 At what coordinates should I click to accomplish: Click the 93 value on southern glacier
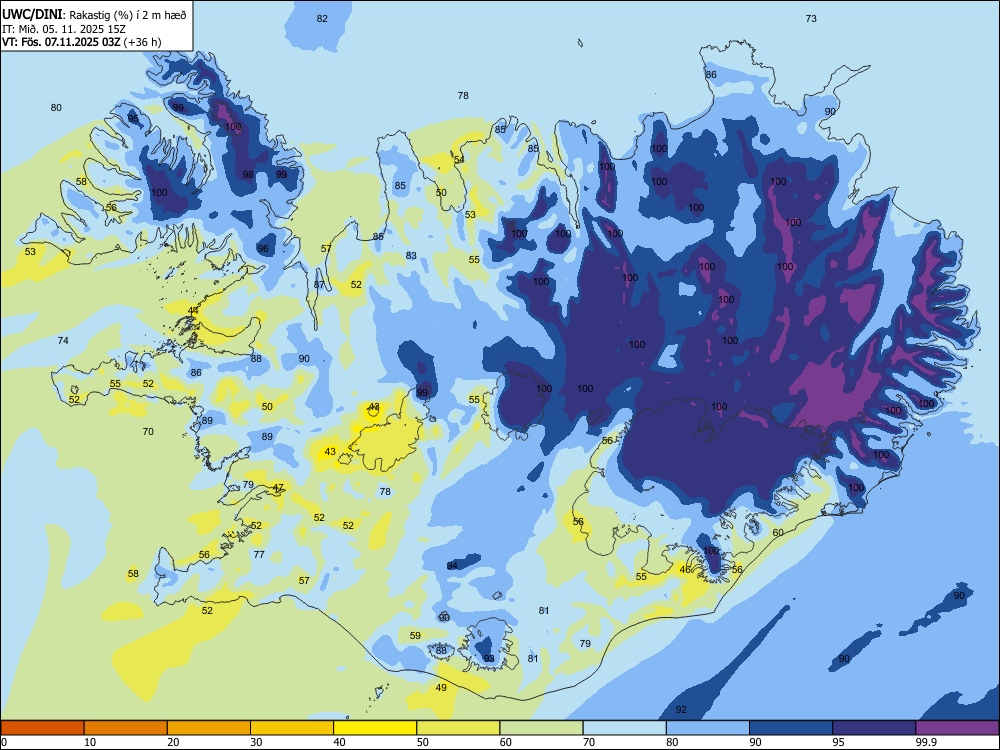pyautogui.click(x=489, y=658)
